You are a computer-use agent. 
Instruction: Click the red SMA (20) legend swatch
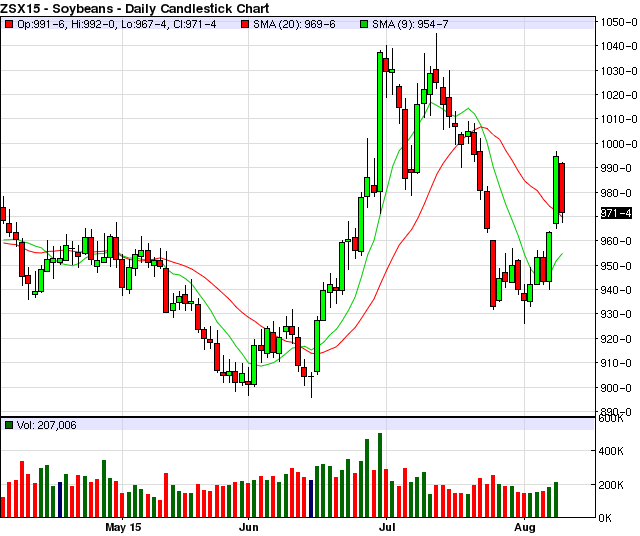point(245,24)
